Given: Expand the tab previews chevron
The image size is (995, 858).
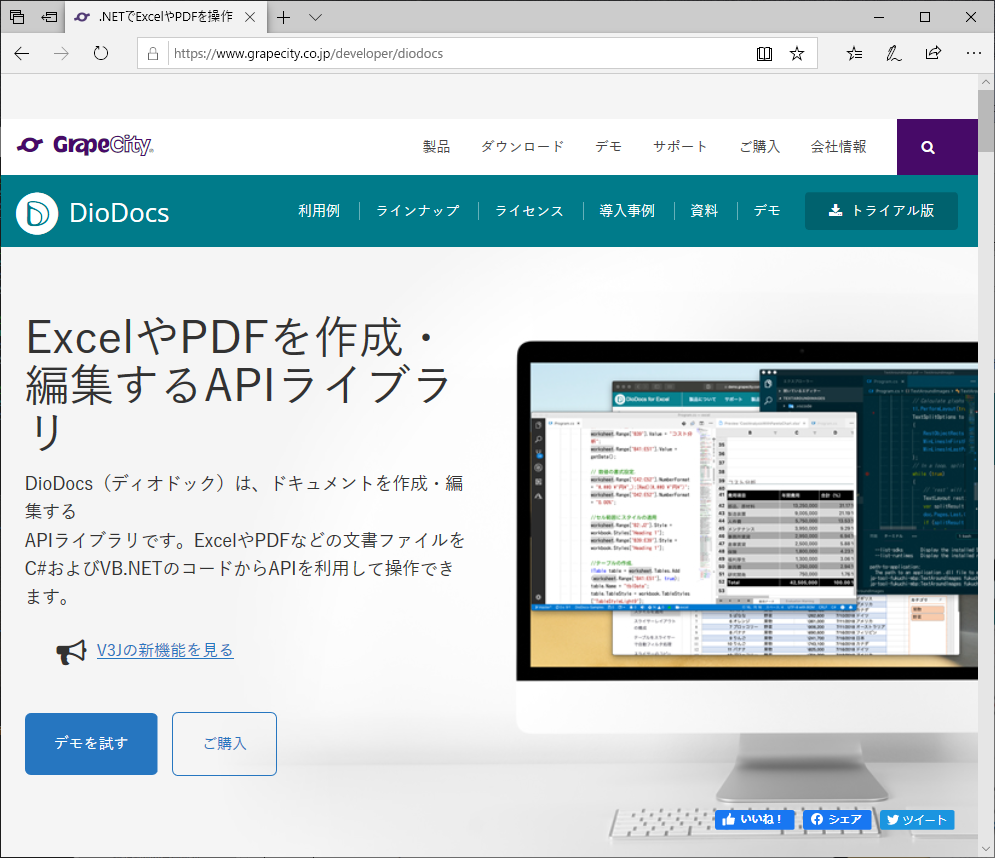Looking at the screenshot, I should tap(315, 17).
